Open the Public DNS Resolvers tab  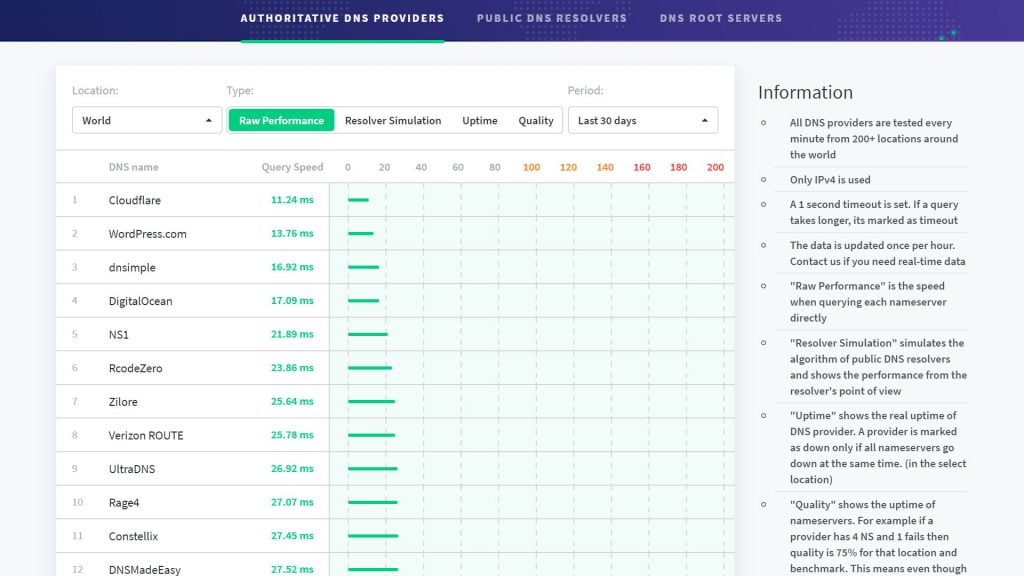click(x=552, y=18)
